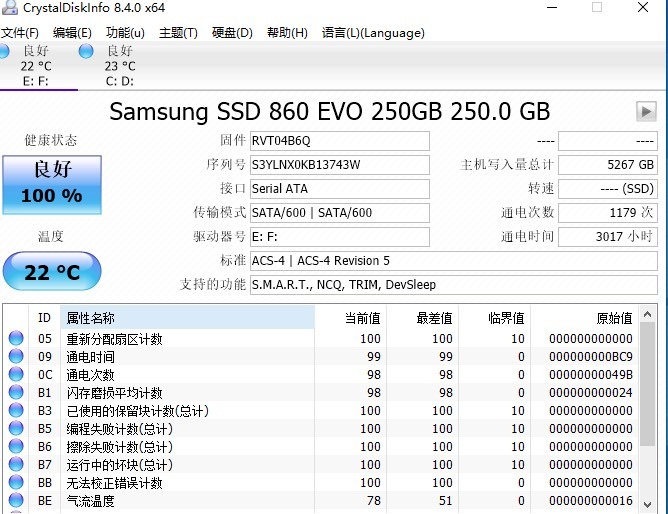
Task: Select the 重新分配扇区计数 row
Action: click(x=322, y=339)
